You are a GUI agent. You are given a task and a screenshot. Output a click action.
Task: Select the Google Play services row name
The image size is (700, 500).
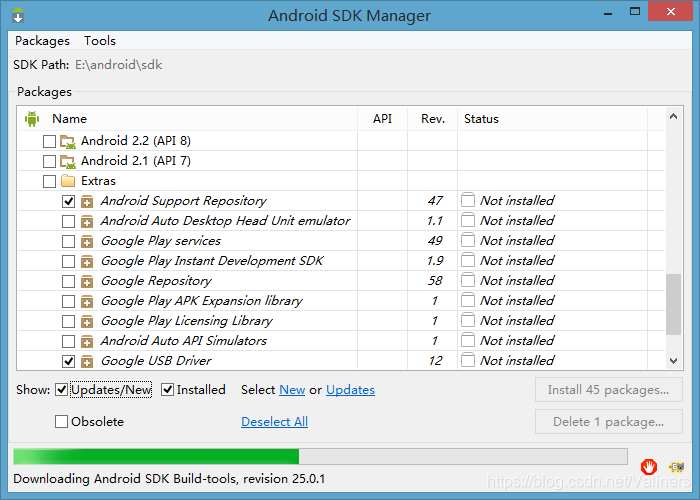point(161,241)
